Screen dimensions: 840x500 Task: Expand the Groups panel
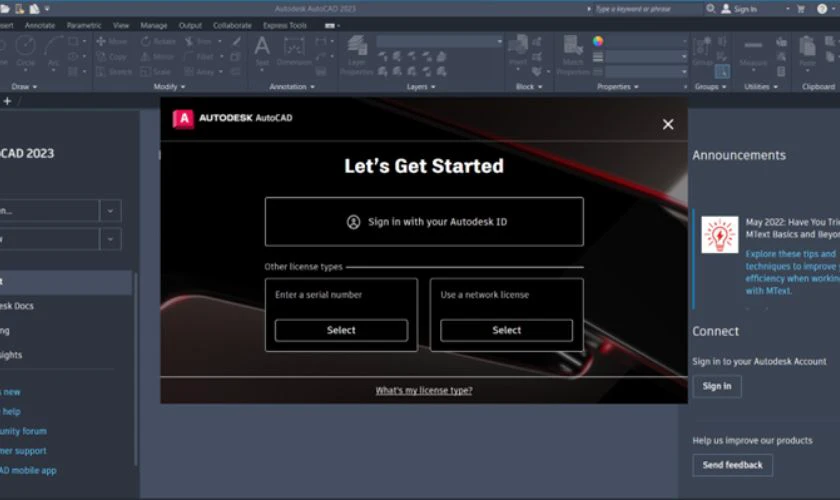click(710, 86)
